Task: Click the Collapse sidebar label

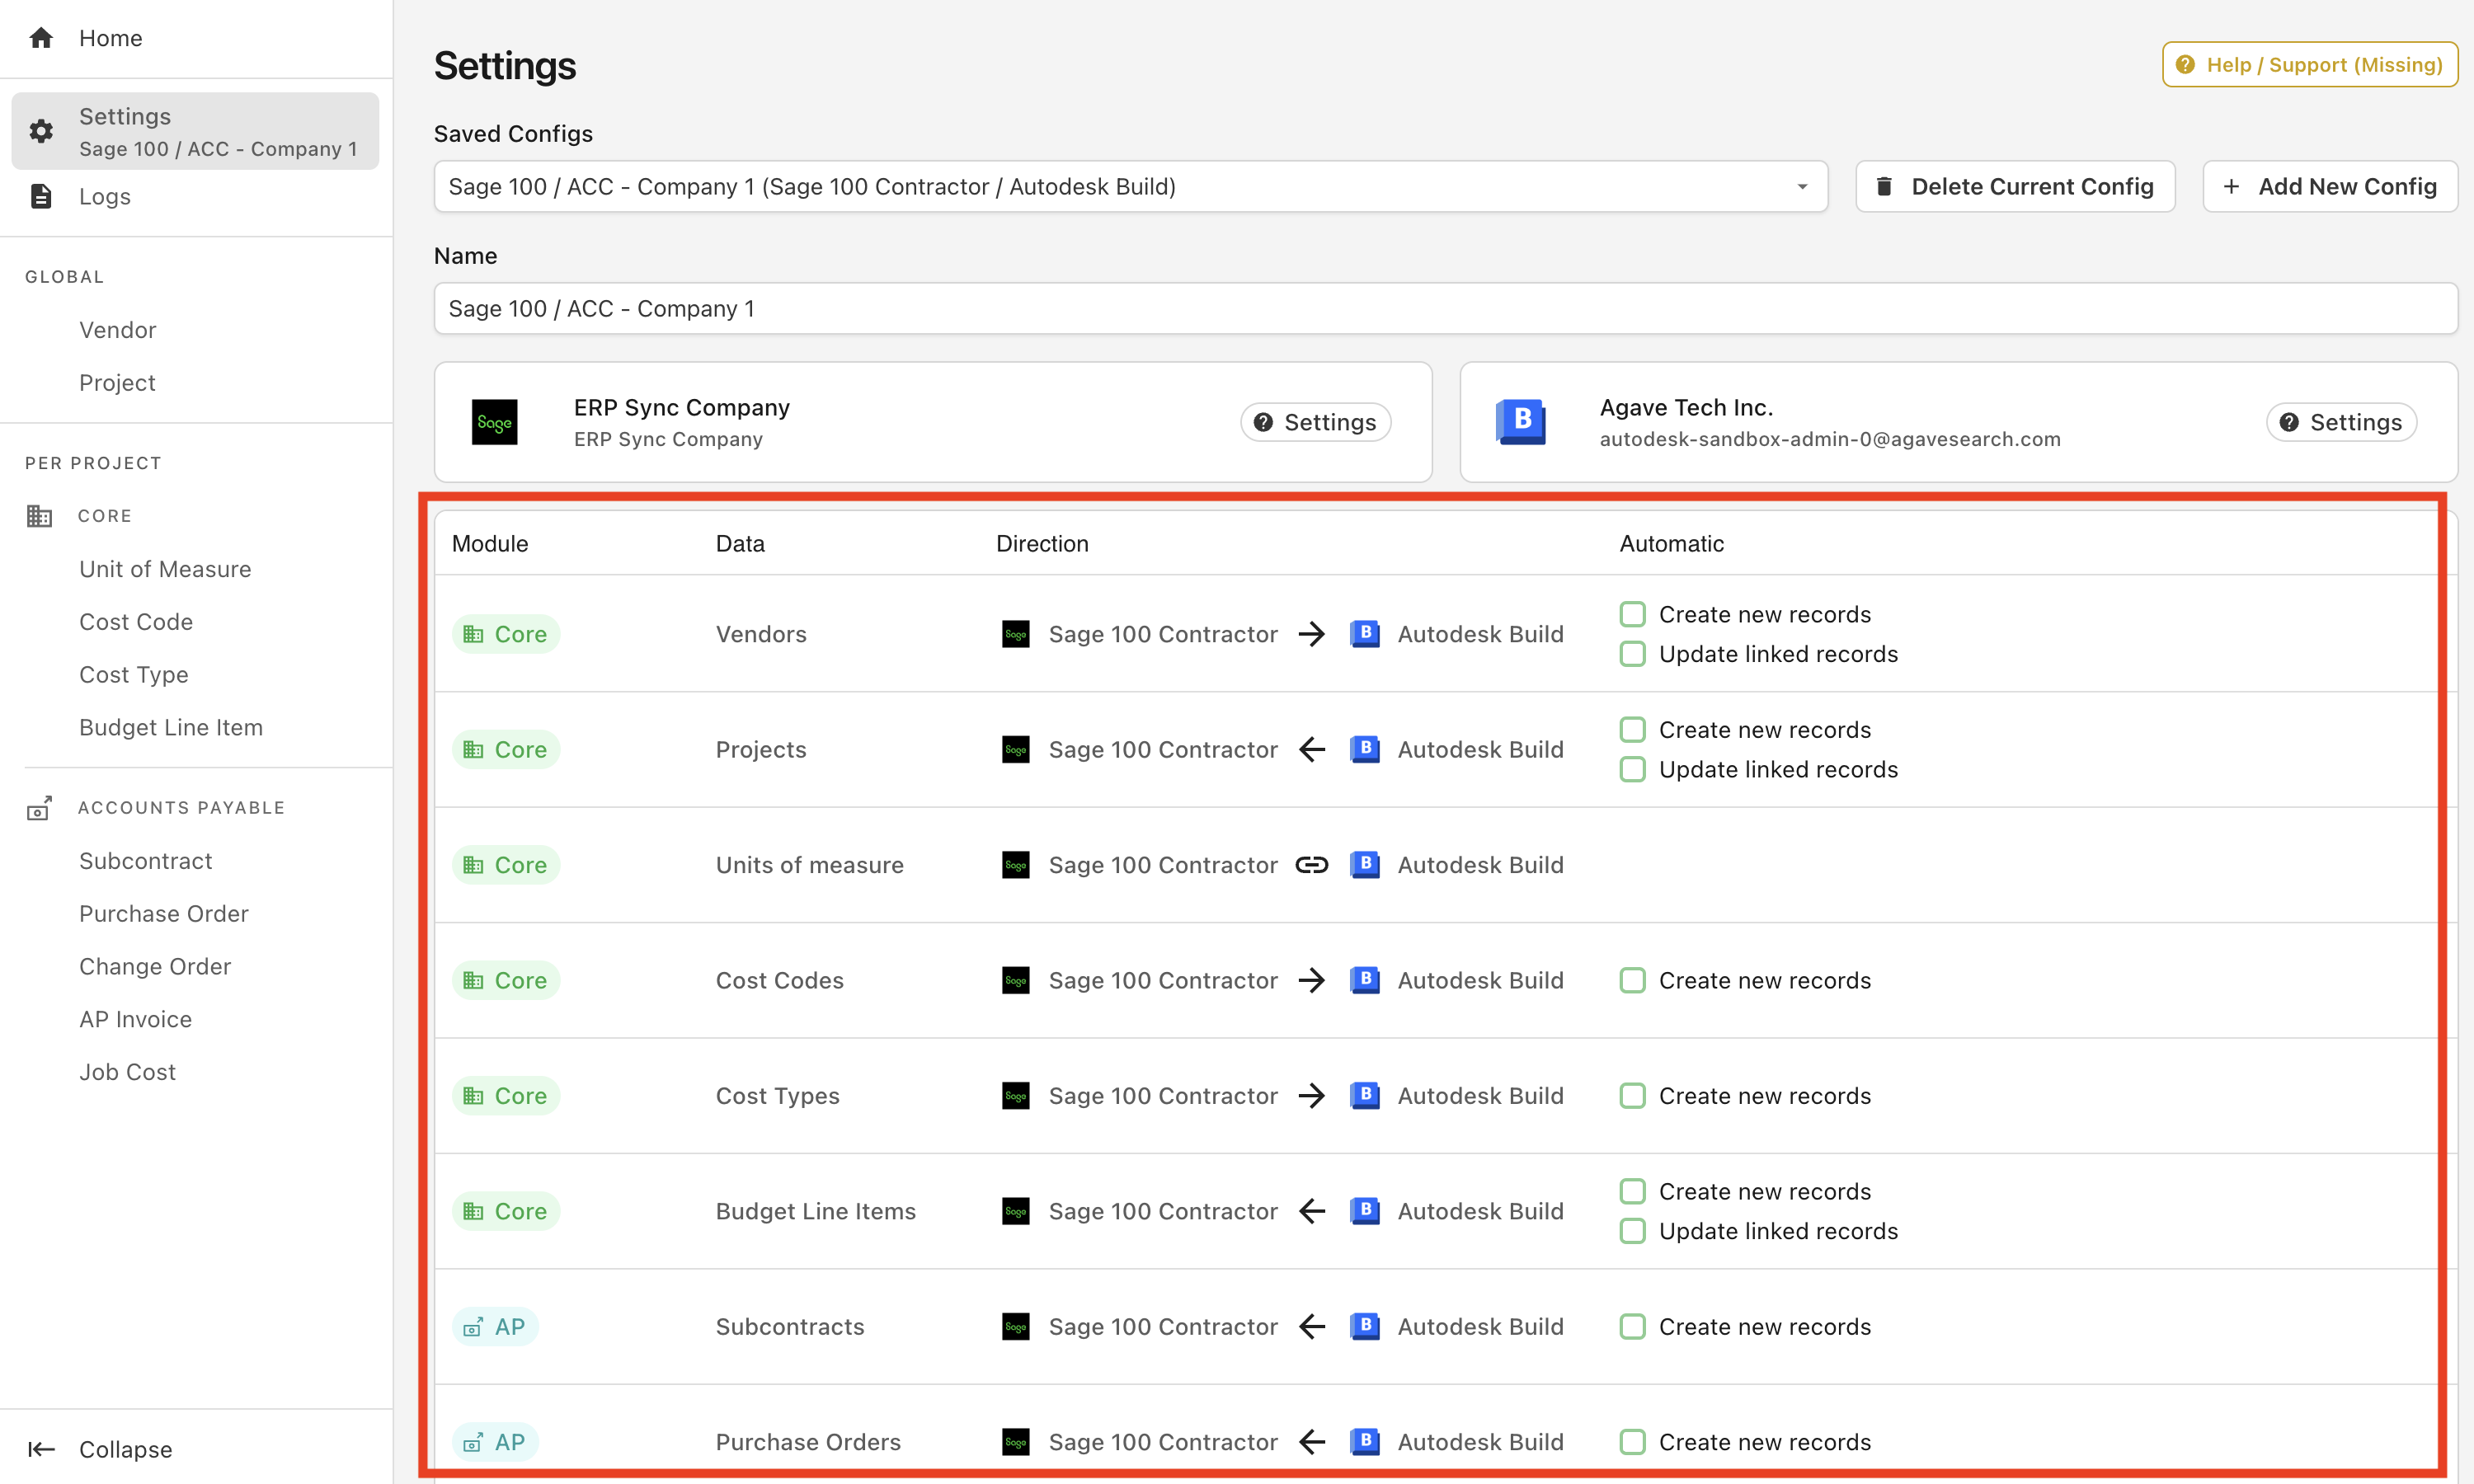Action: point(126,1449)
